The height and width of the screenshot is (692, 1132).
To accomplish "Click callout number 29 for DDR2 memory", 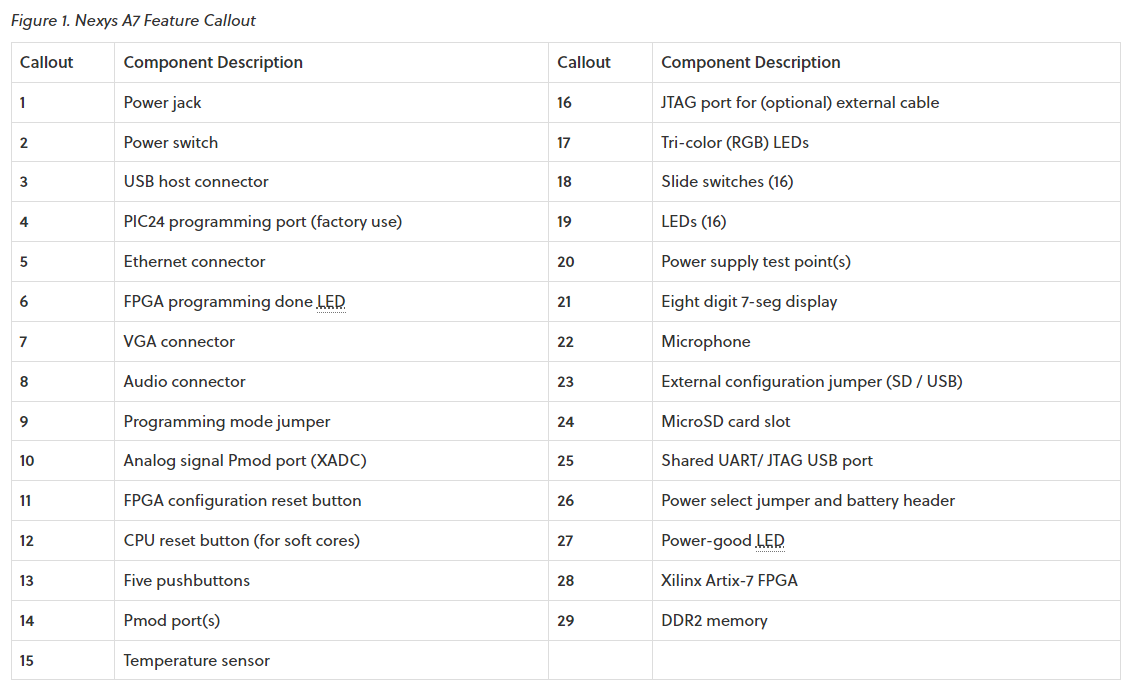I will tap(566, 621).
